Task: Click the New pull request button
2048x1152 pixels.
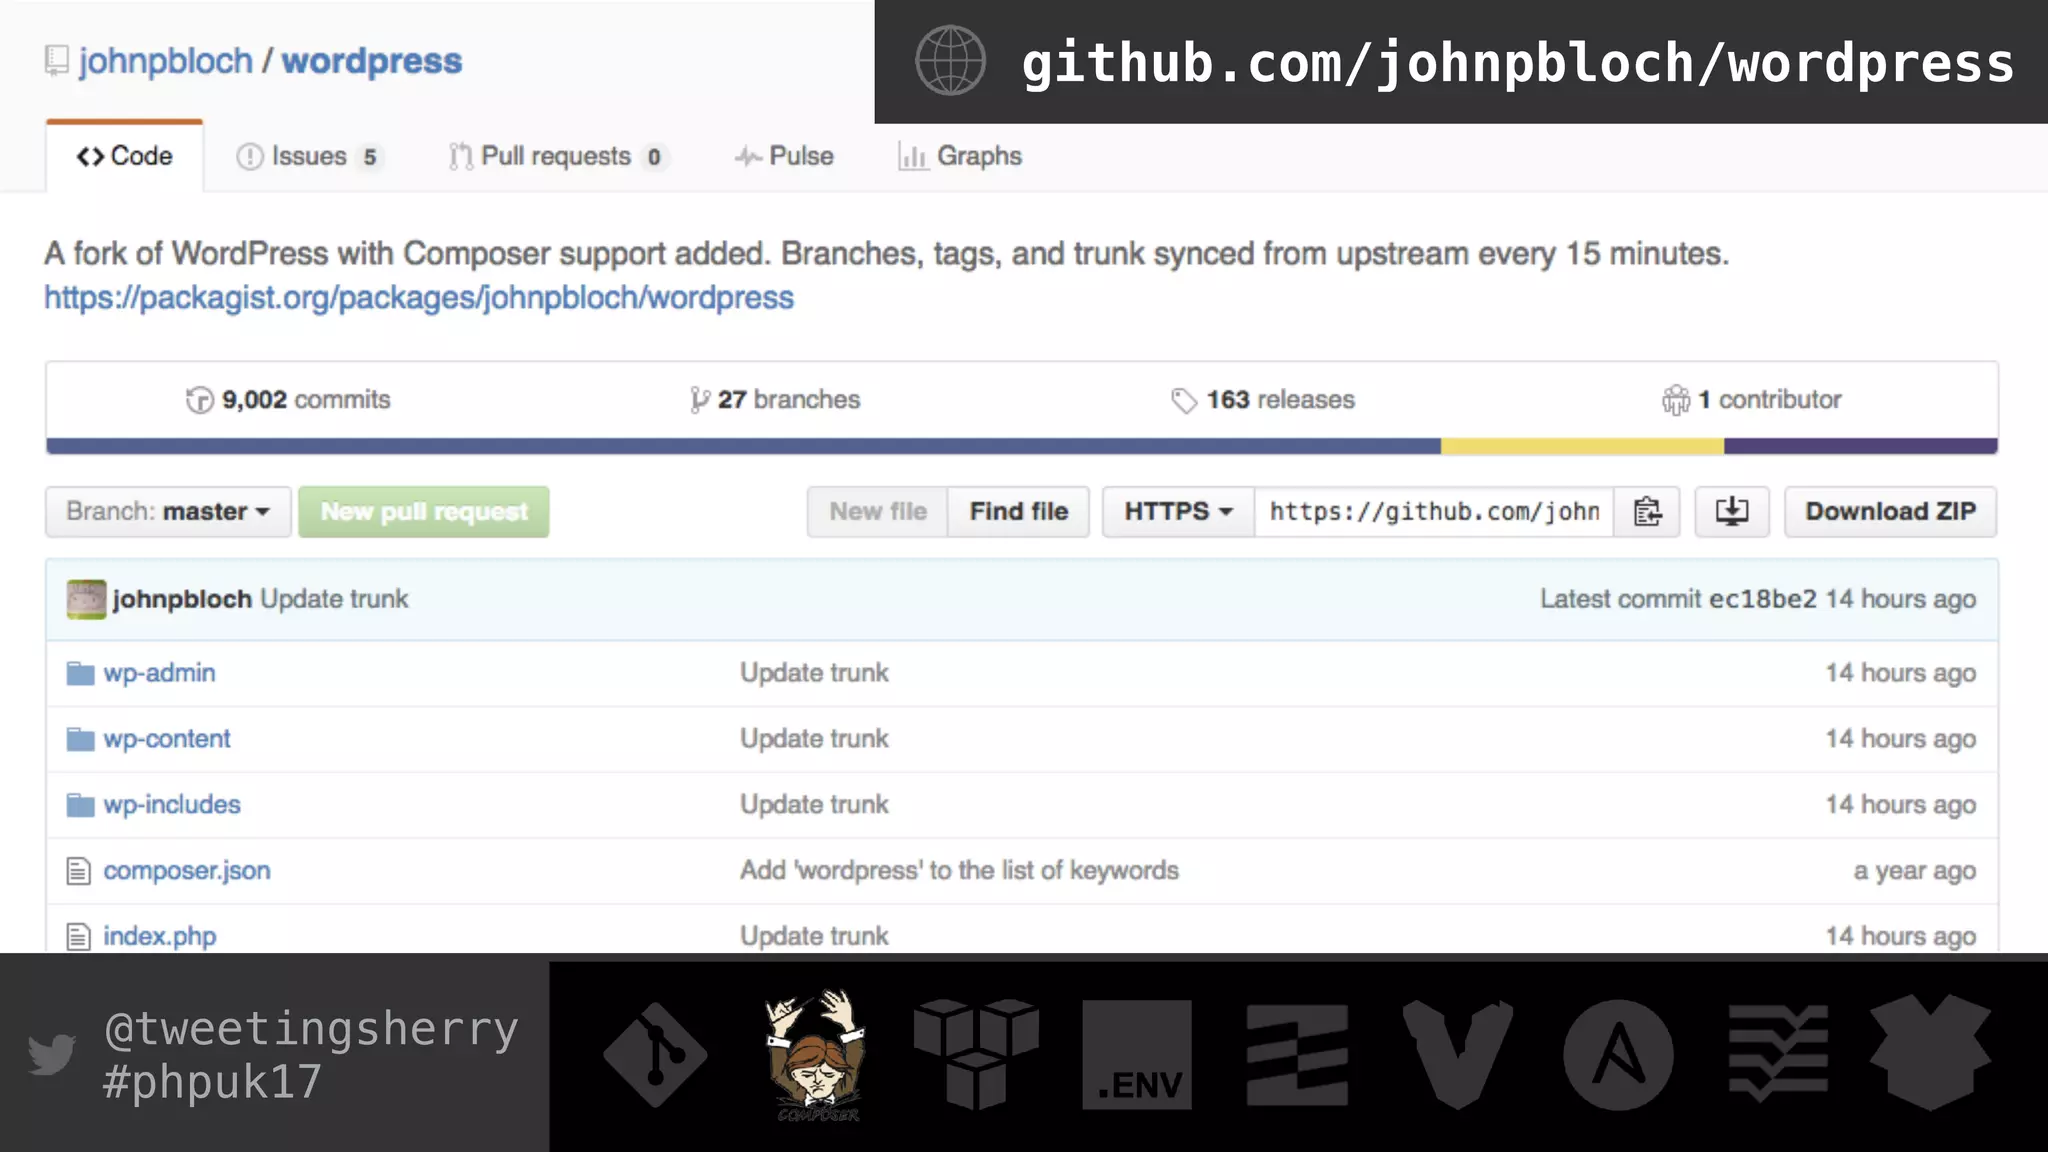Action: pos(424,512)
